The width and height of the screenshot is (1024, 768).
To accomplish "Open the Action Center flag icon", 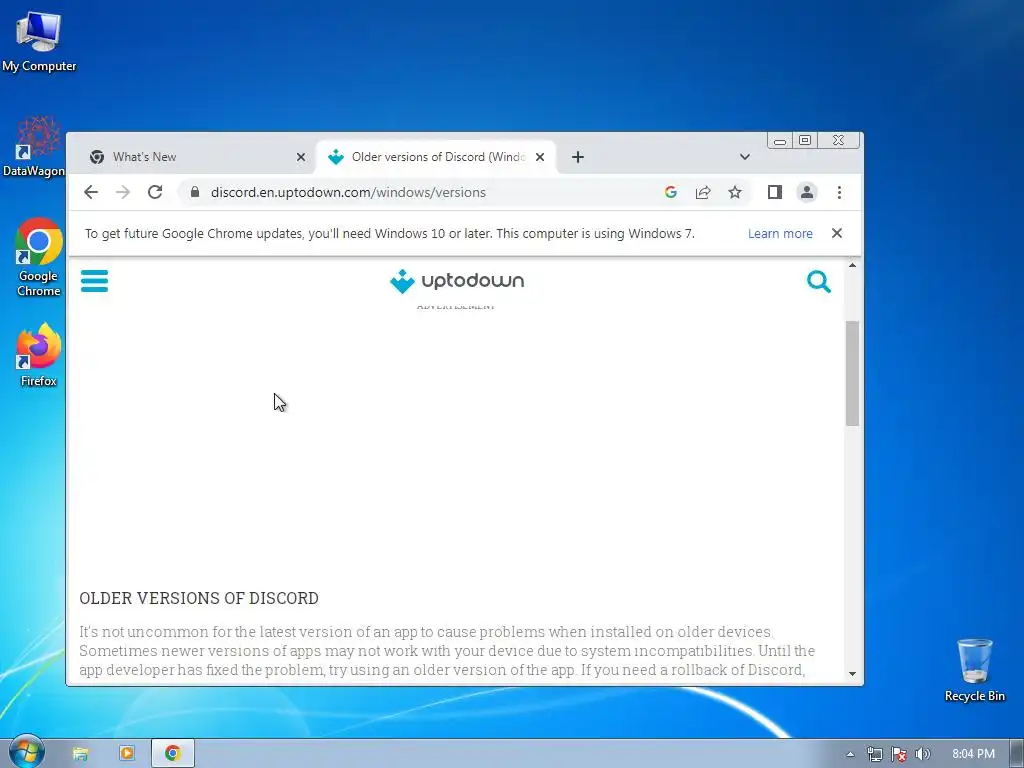I will (x=899, y=754).
